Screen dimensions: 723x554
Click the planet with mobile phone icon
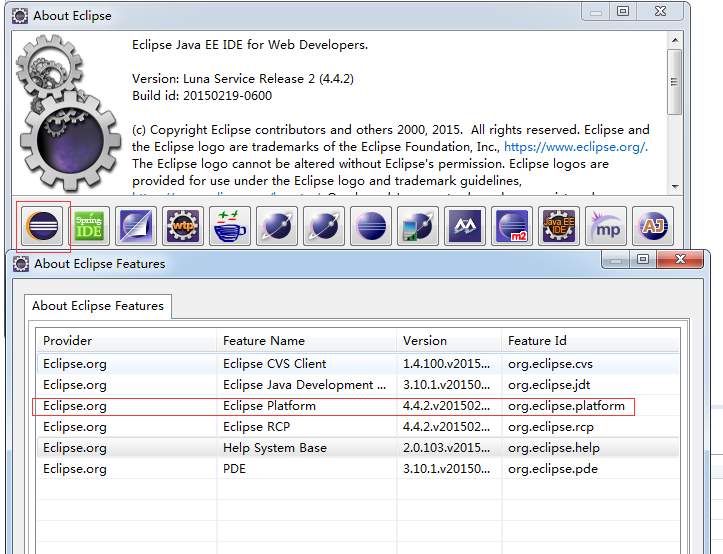pyautogui.click(x=418, y=226)
